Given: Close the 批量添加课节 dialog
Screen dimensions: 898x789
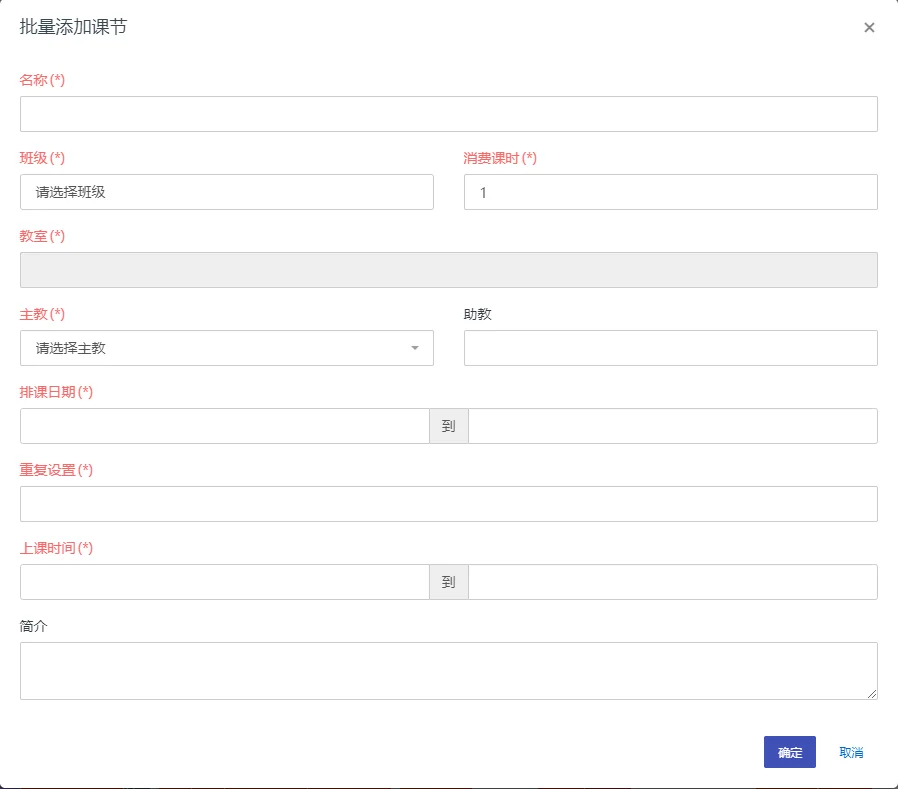Looking at the screenshot, I should point(869,27).
